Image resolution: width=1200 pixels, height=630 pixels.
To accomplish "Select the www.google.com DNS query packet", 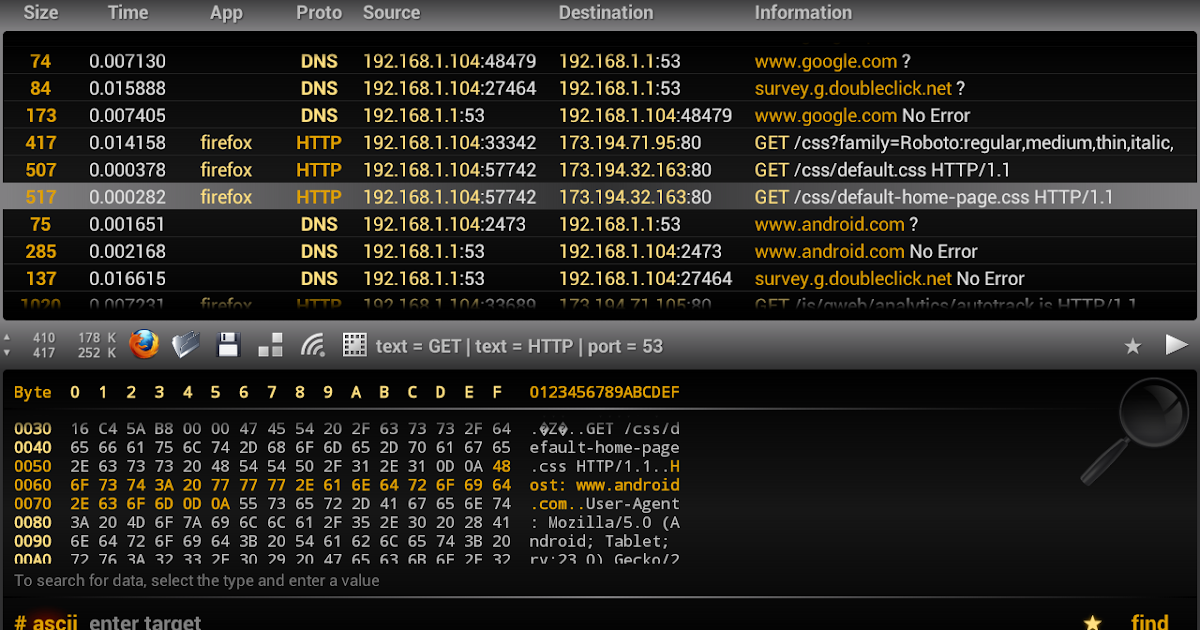I will pyautogui.click(x=600, y=61).
